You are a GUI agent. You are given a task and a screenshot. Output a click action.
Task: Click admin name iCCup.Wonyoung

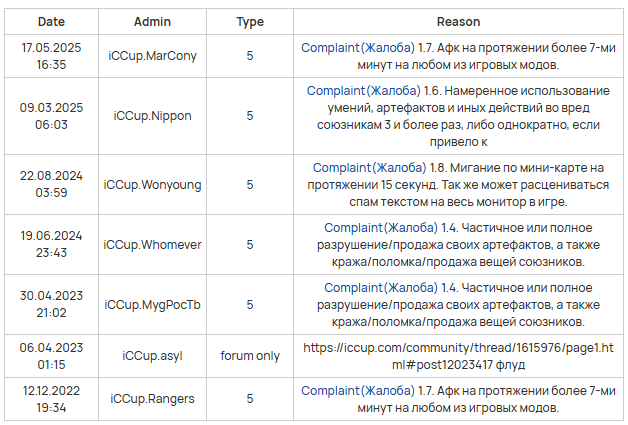[x=152, y=185]
